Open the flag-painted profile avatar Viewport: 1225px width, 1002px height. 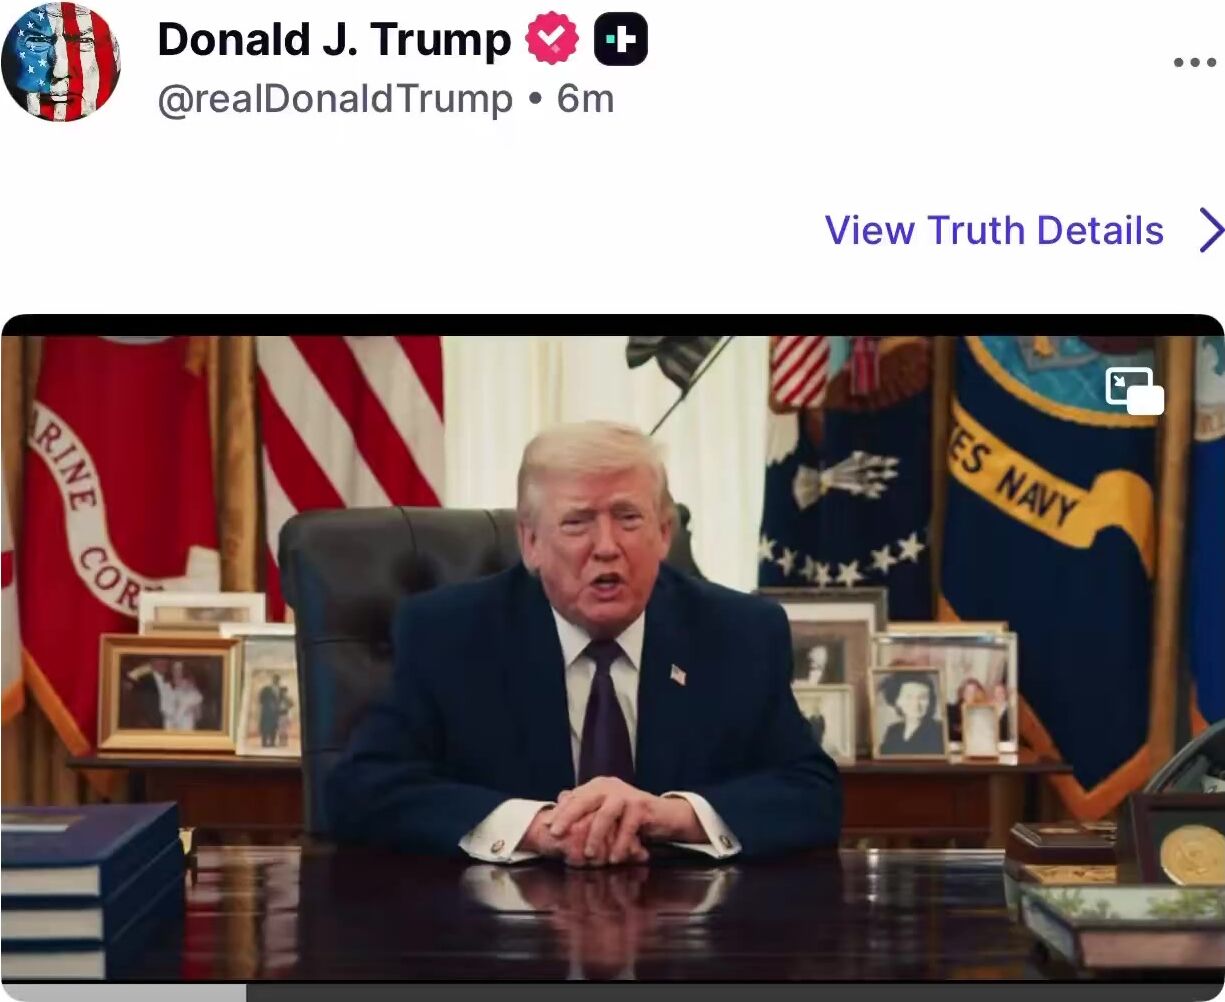pyautogui.click(x=61, y=61)
